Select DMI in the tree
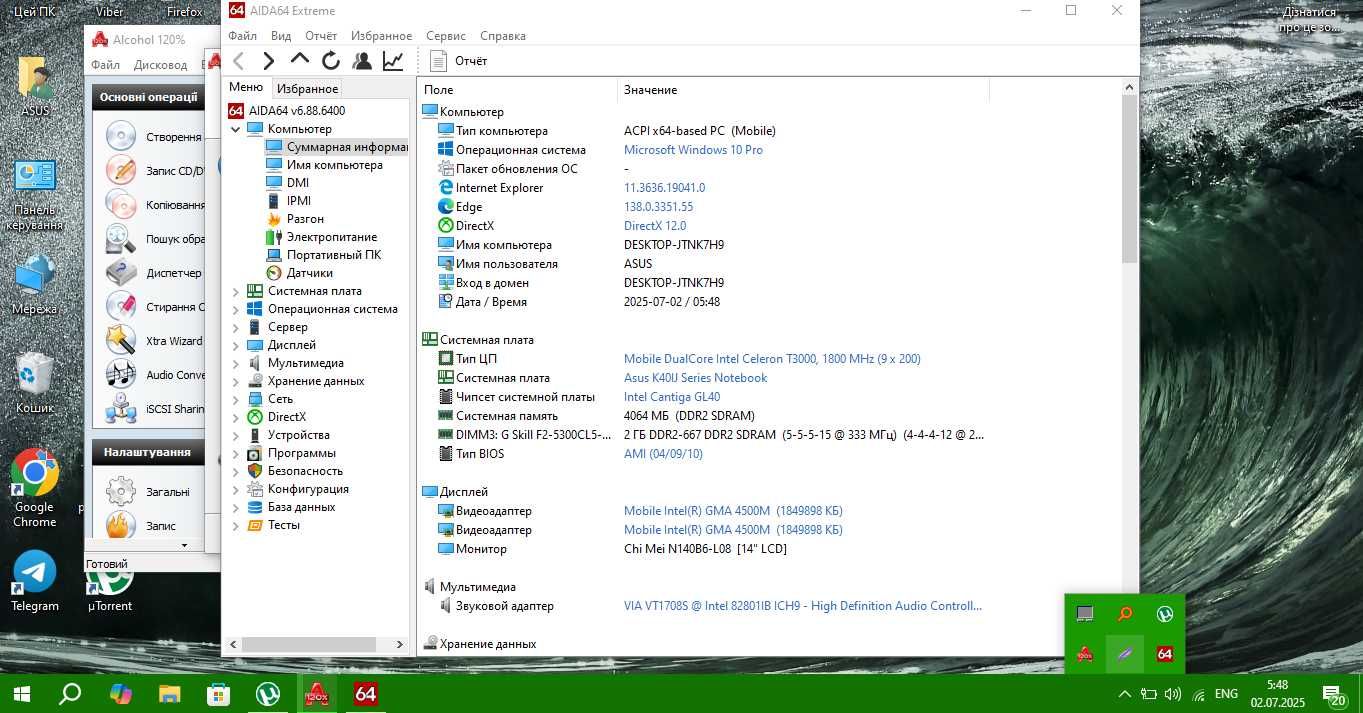The width and height of the screenshot is (1363, 713). click(298, 183)
